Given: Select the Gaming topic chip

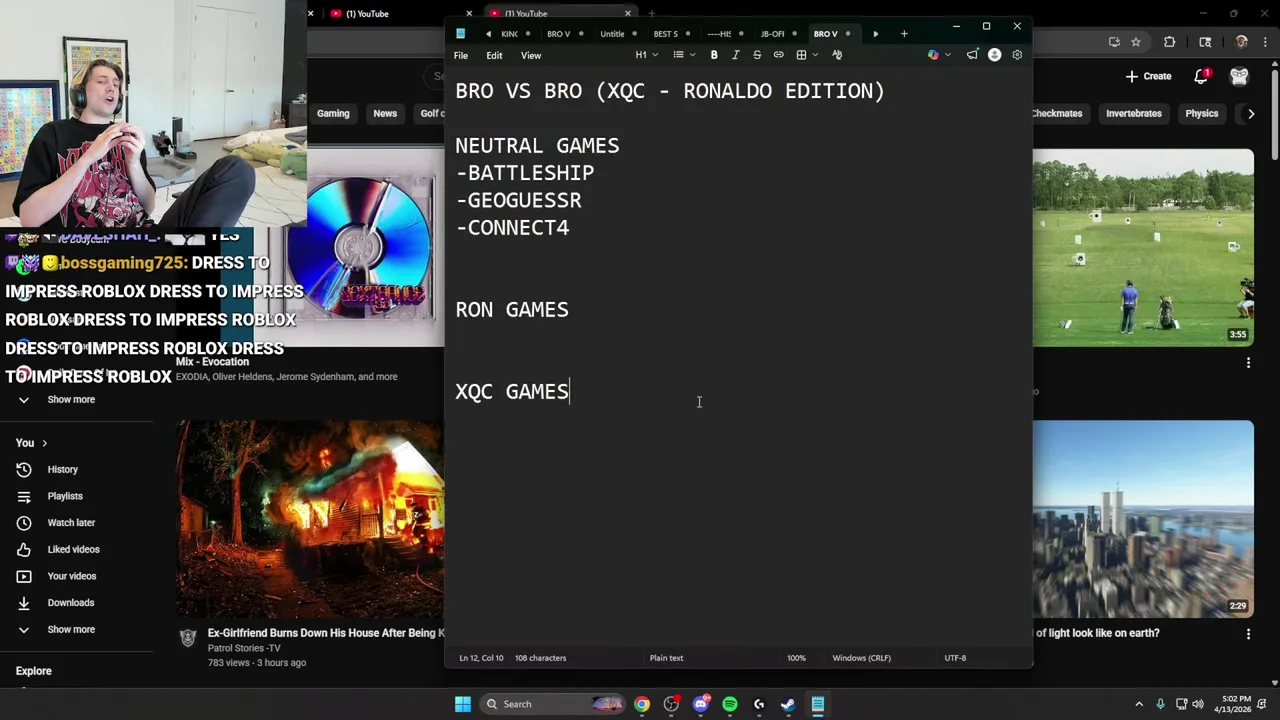Looking at the screenshot, I should coord(333,114).
